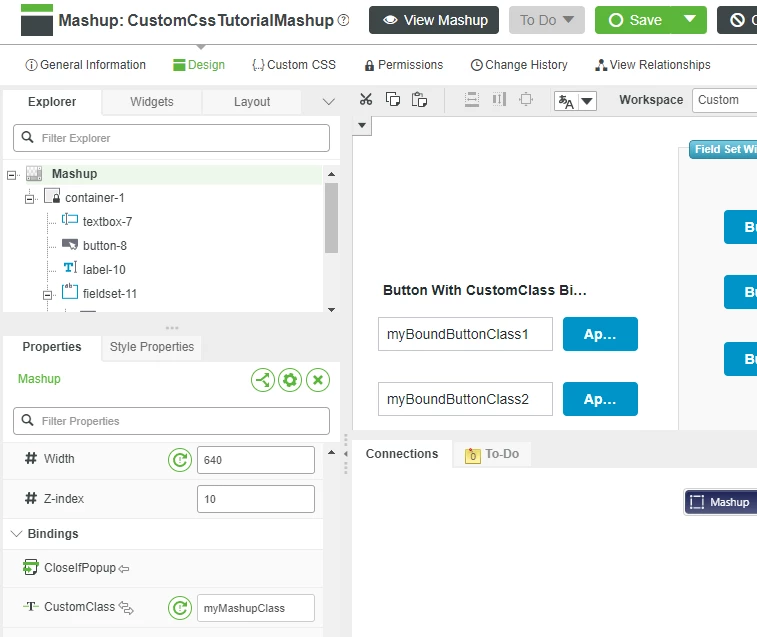Screen dimensions: 757x637
Task: Click the search icon in Filter Explorer
Action: tap(28, 138)
